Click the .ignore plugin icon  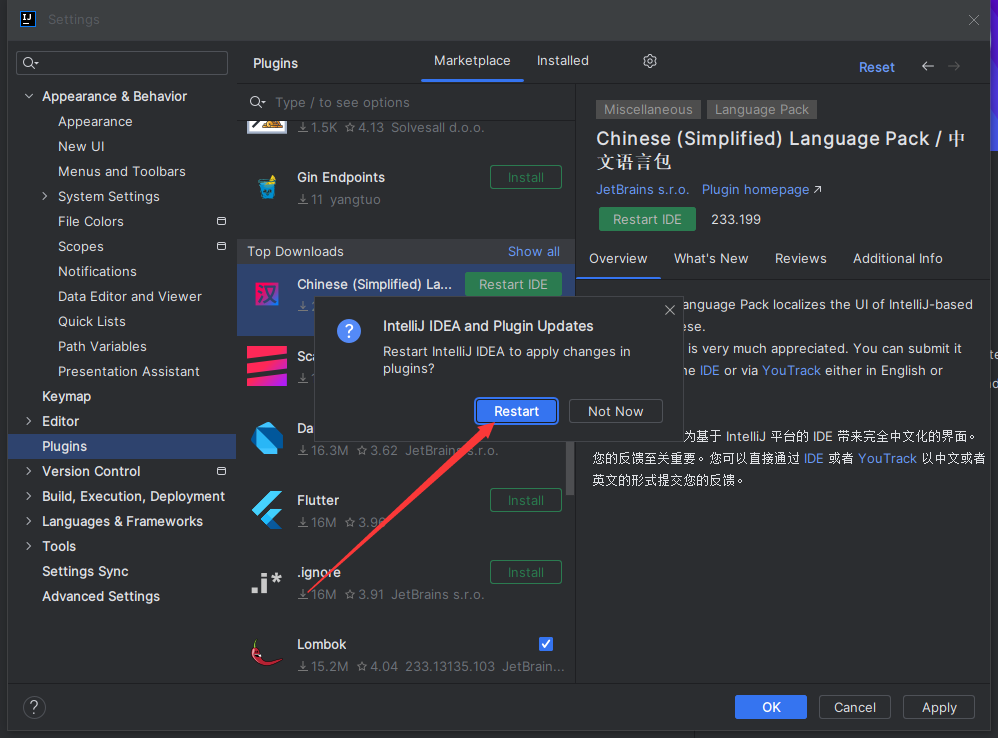pyautogui.click(x=266, y=582)
